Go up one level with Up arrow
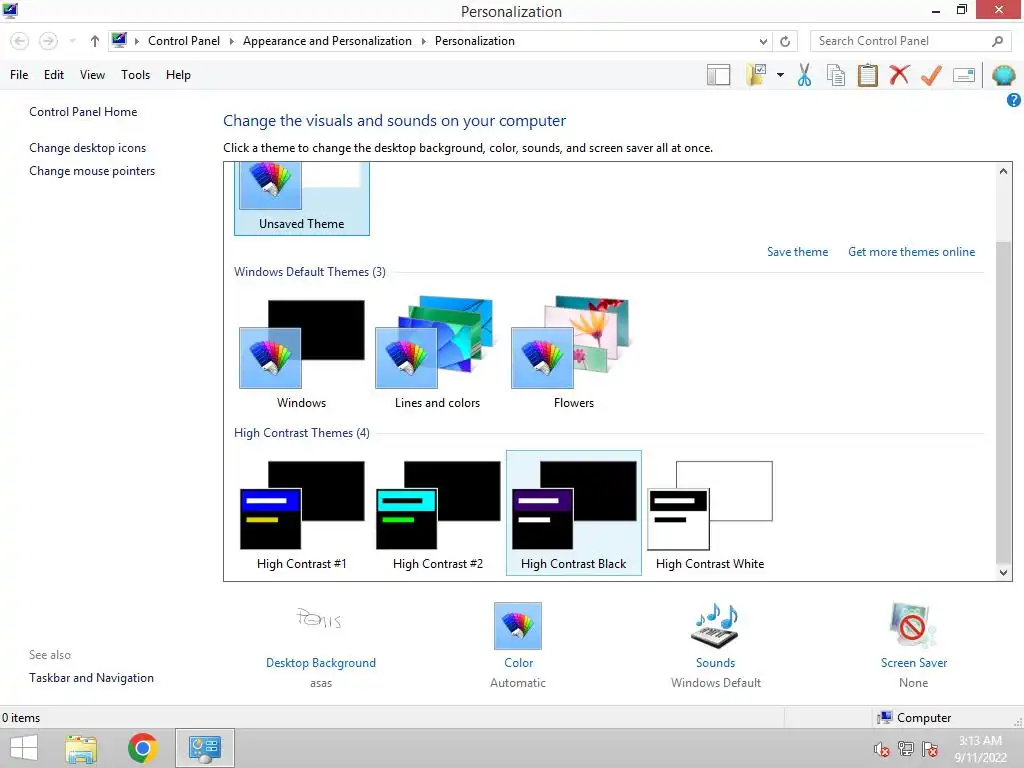This screenshot has width=1024, height=768. click(95, 41)
